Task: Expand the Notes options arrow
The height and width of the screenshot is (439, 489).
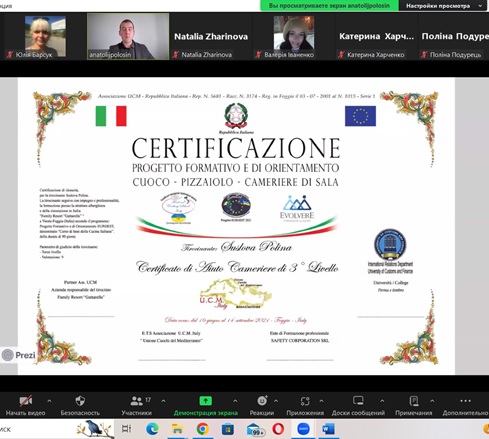Action: [x=432, y=401]
